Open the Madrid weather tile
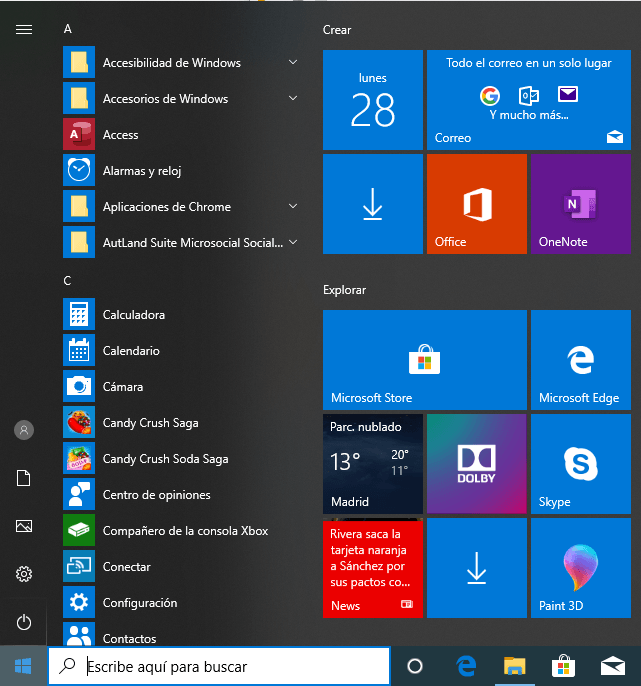641x686 pixels. (x=373, y=464)
